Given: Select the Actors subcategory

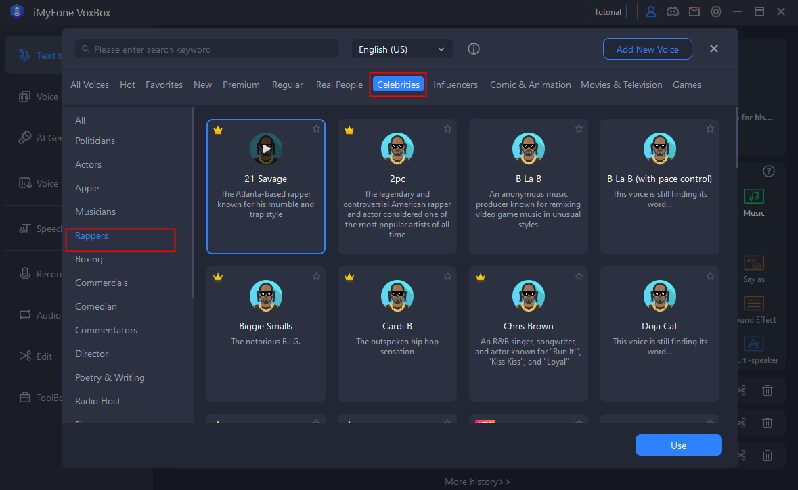Looking at the screenshot, I should pos(88,164).
